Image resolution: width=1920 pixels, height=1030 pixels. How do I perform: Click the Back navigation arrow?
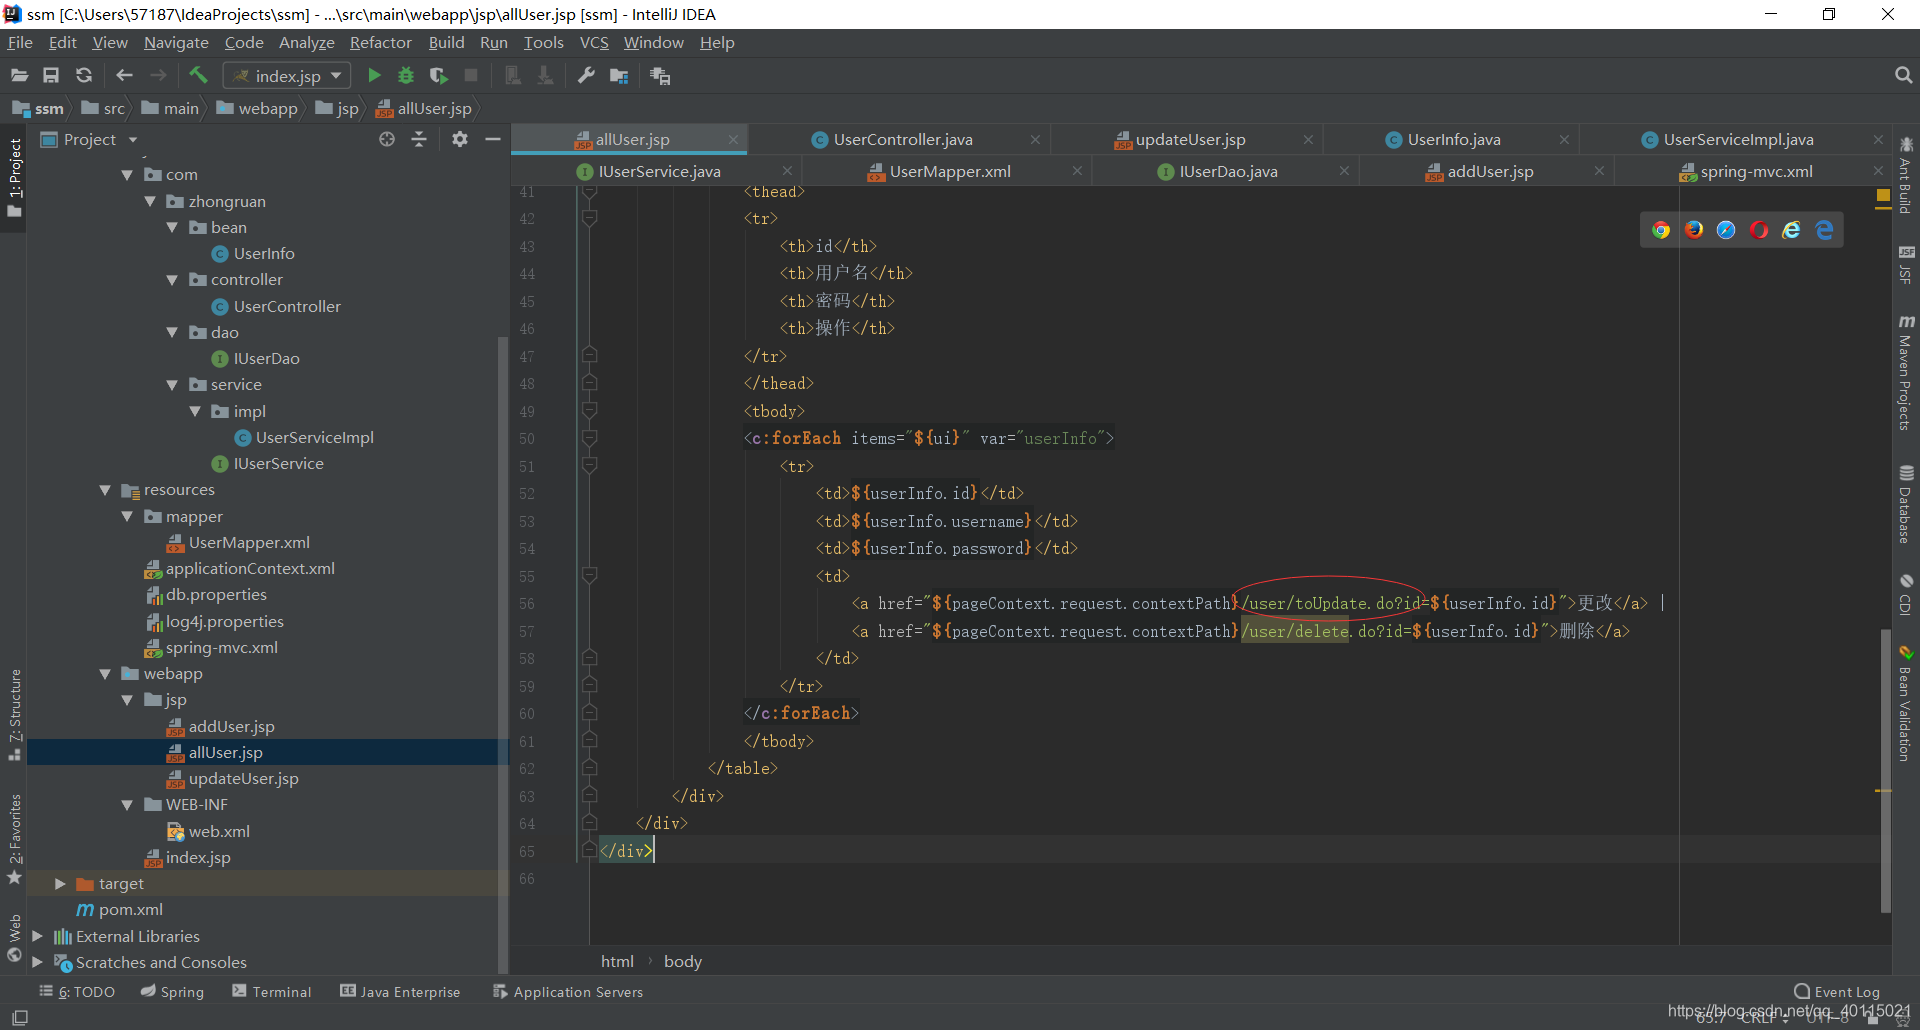[124, 76]
